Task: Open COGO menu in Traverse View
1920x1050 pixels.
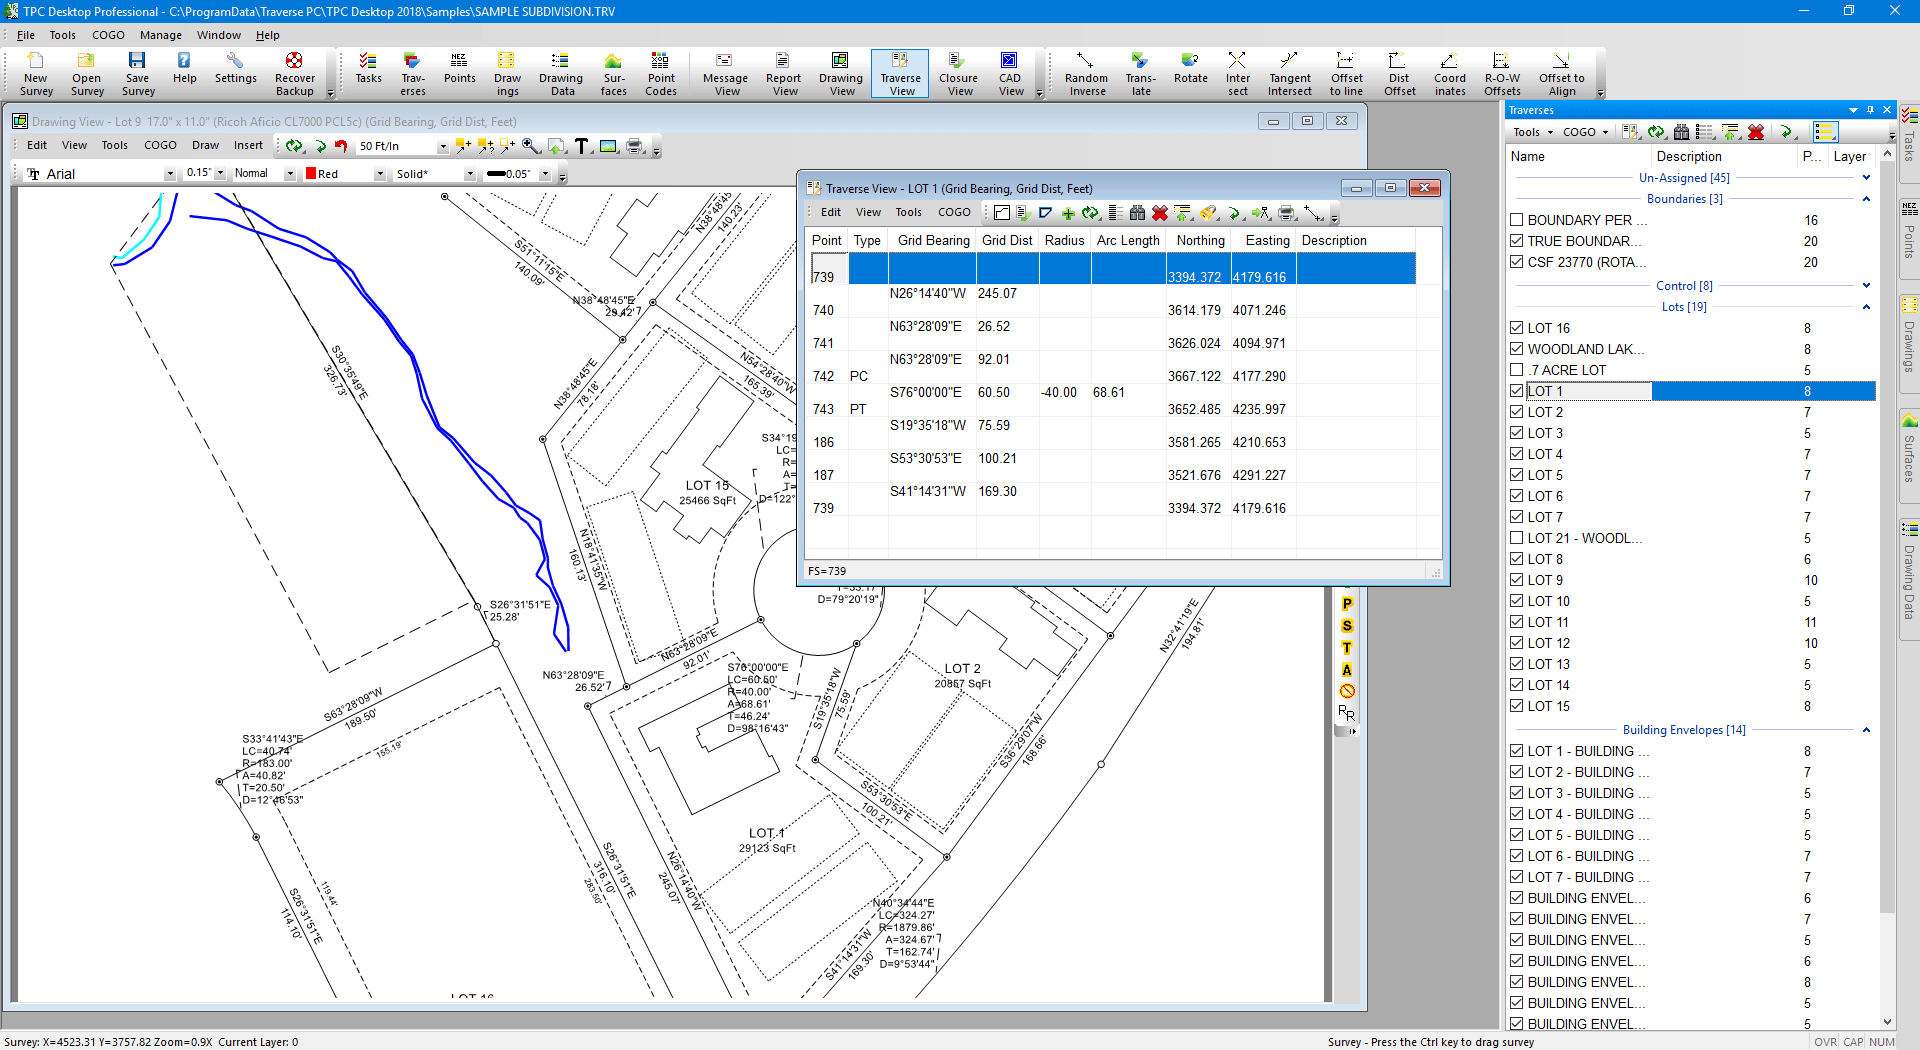Action: point(953,212)
